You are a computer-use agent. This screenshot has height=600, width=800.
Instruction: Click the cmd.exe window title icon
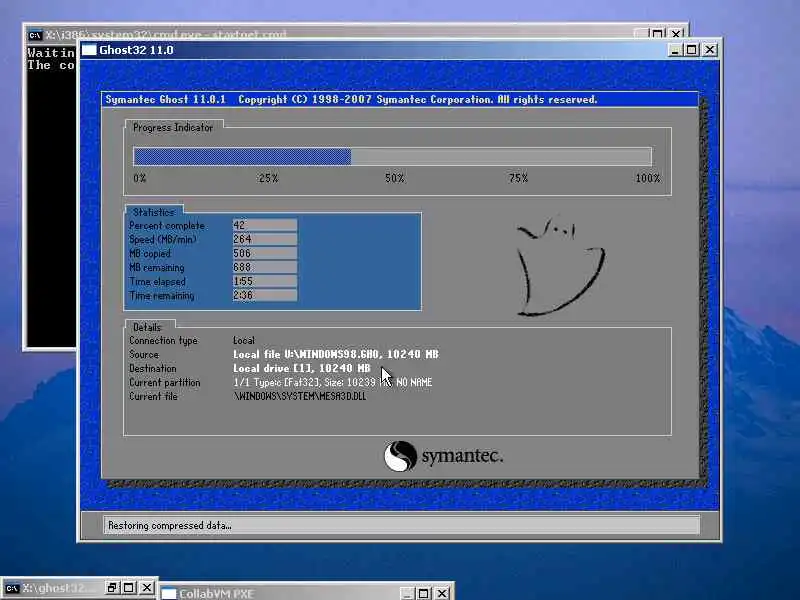click(35, 35)
